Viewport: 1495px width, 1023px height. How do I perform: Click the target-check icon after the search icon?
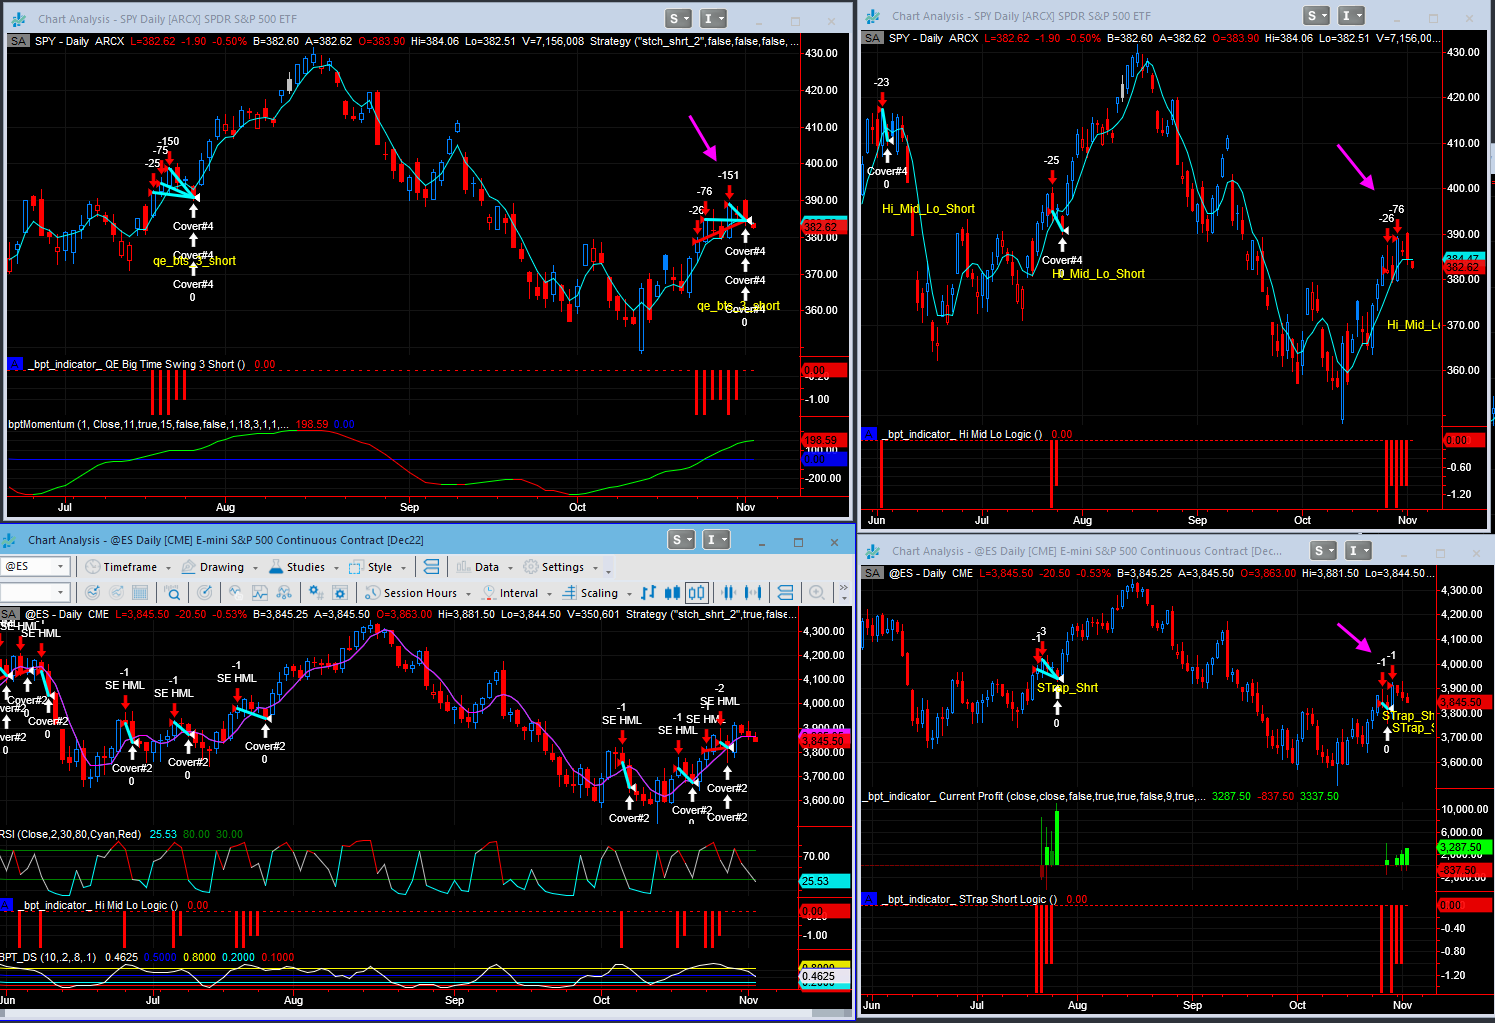[x=204, y=593]
